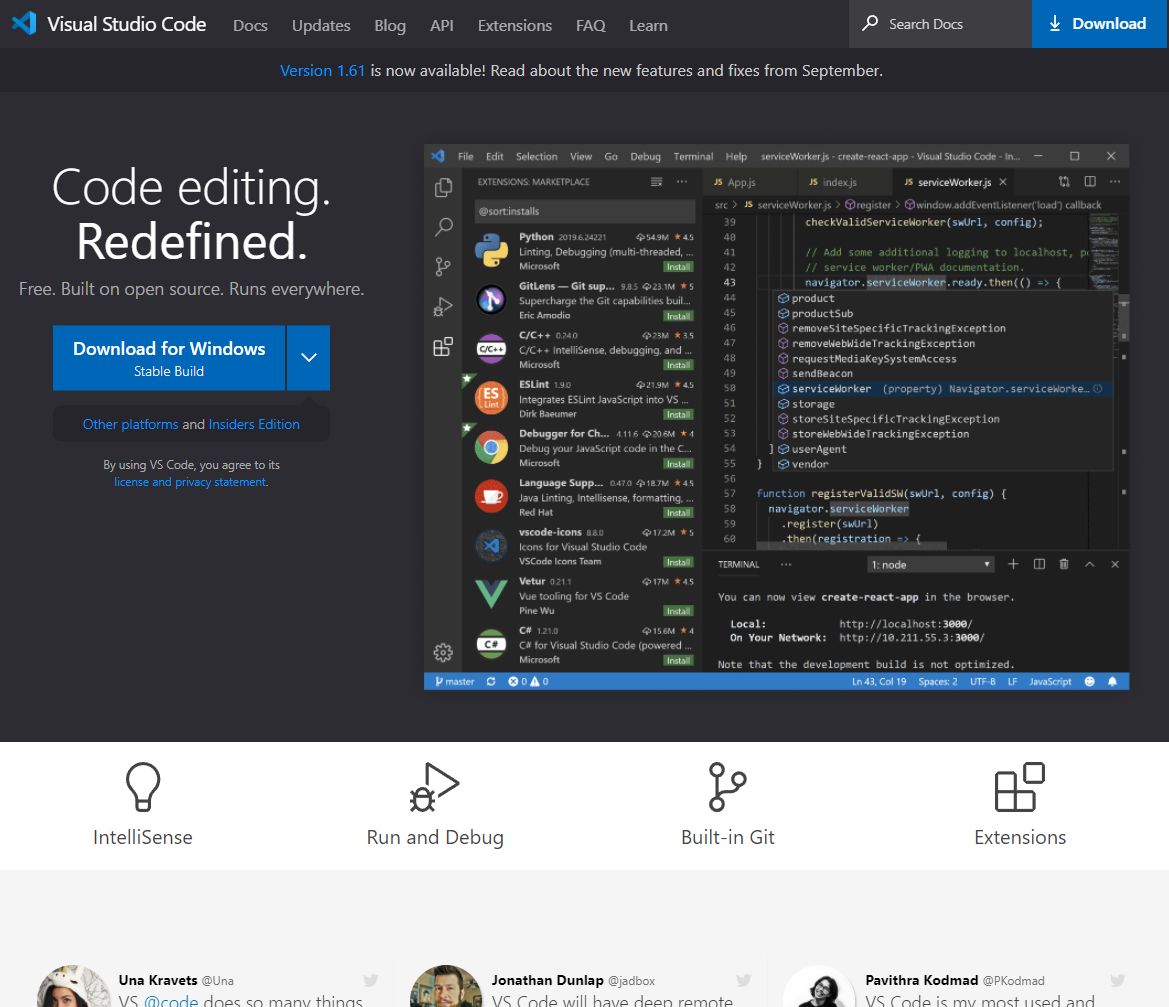Click the @code mention in Una's tweet
Screen dimensions: 1169x1007
pos(171,1000)
